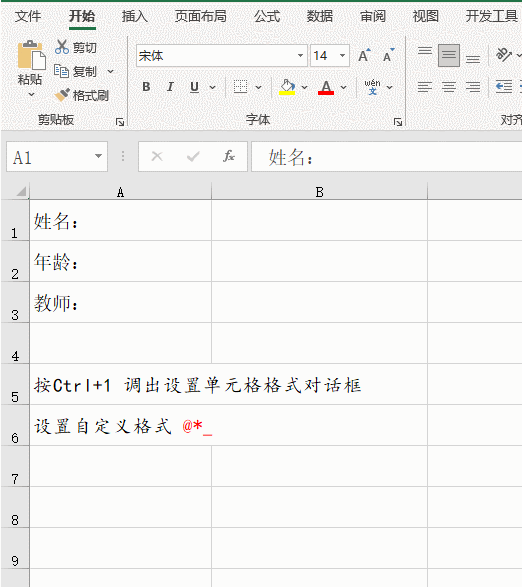The image size is (522, 587).
Task: Select row 5 header
Action: (15, 384)
